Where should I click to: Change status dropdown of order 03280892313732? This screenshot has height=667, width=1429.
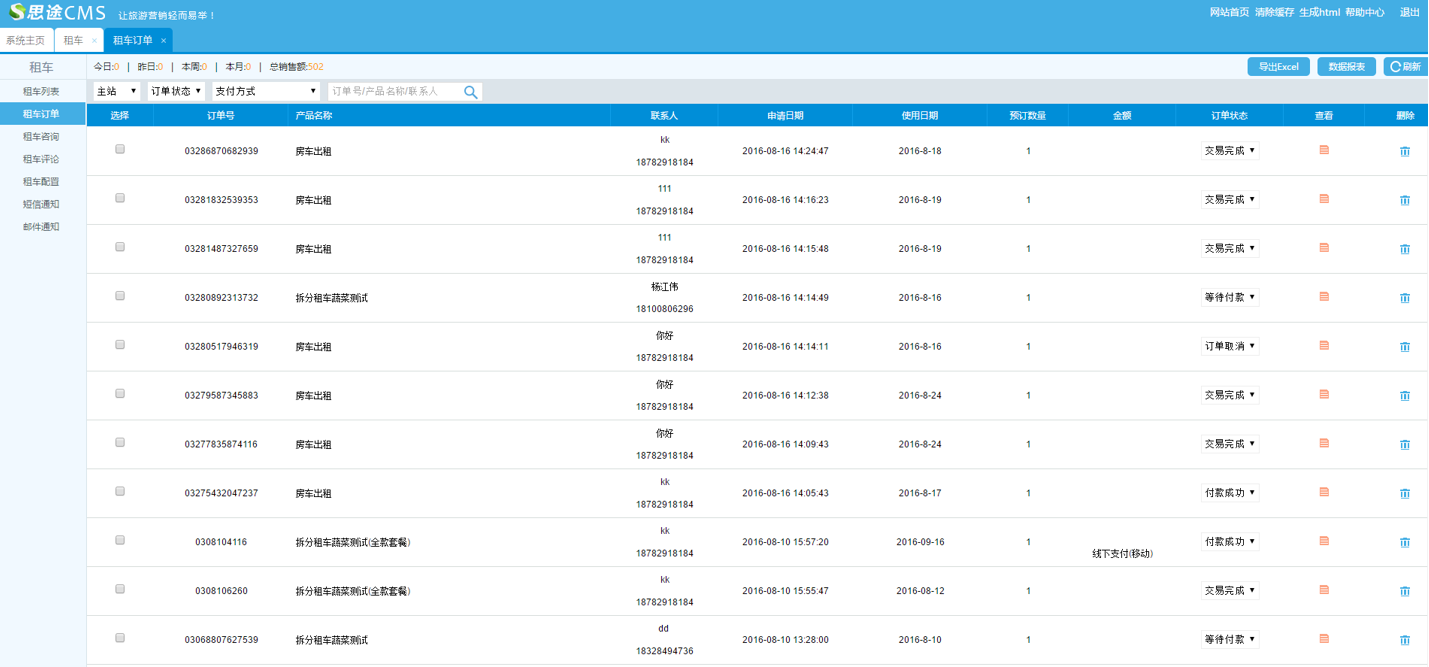(x=1230, y=297)
